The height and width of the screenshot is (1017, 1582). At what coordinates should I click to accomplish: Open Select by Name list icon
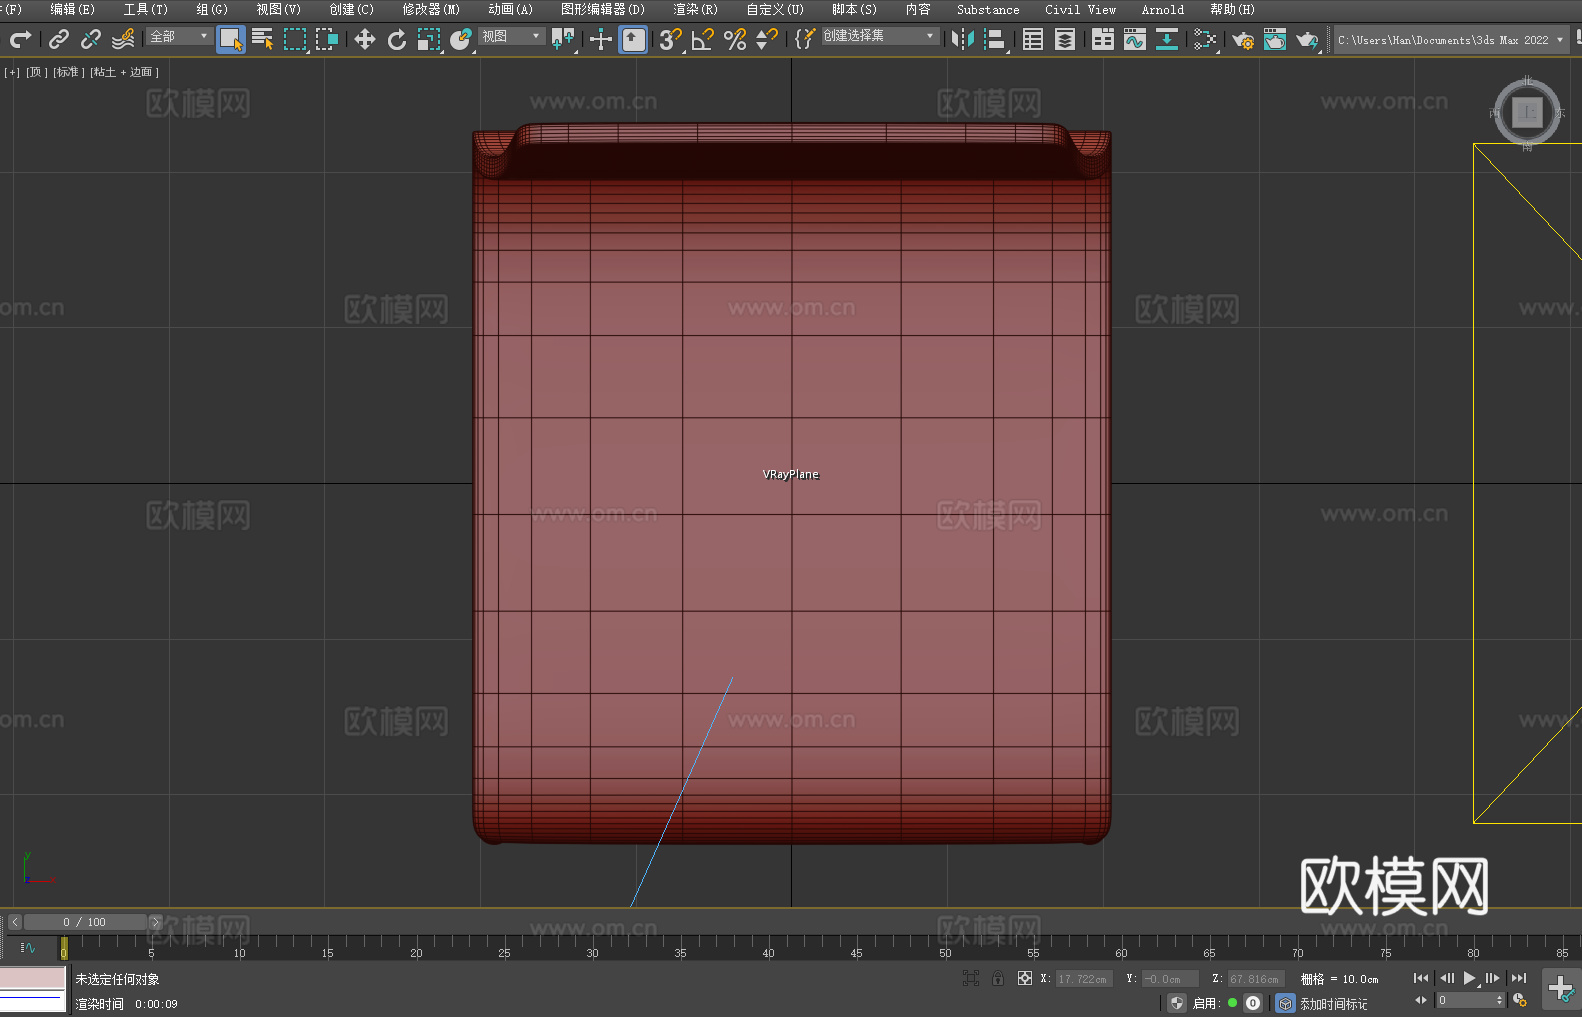[x=263, y=39]
